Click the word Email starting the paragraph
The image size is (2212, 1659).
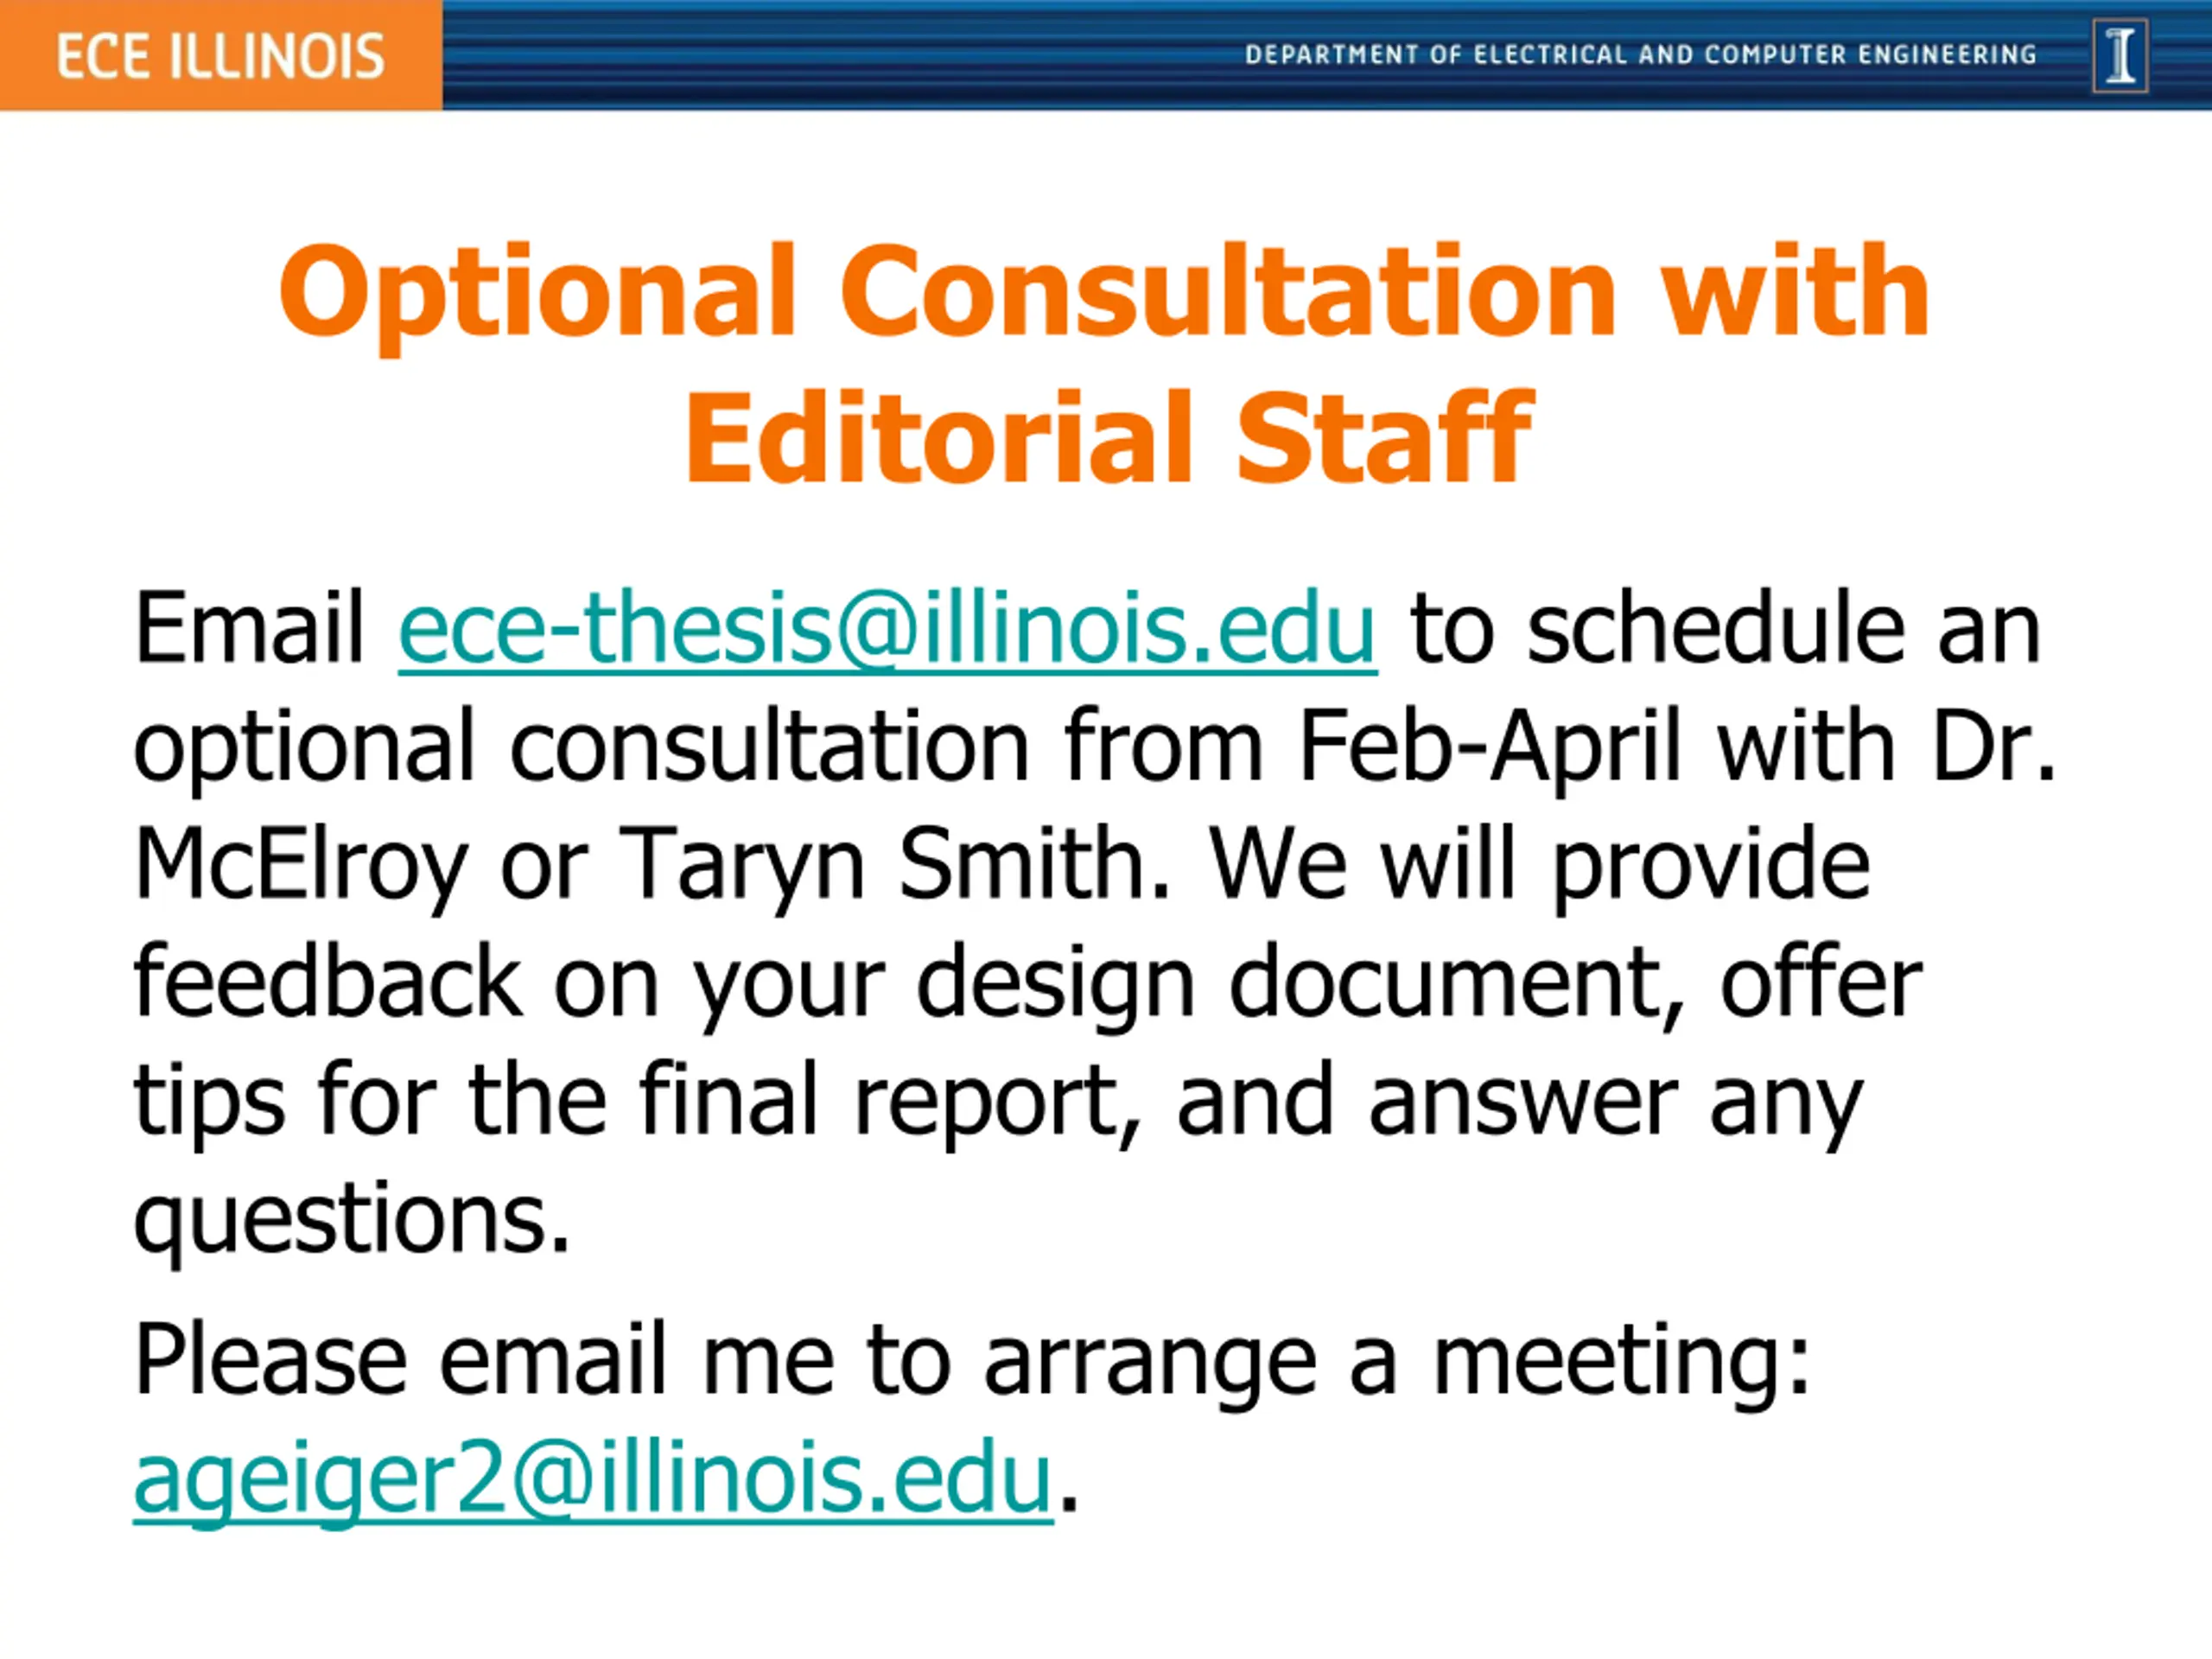point(250,628)
